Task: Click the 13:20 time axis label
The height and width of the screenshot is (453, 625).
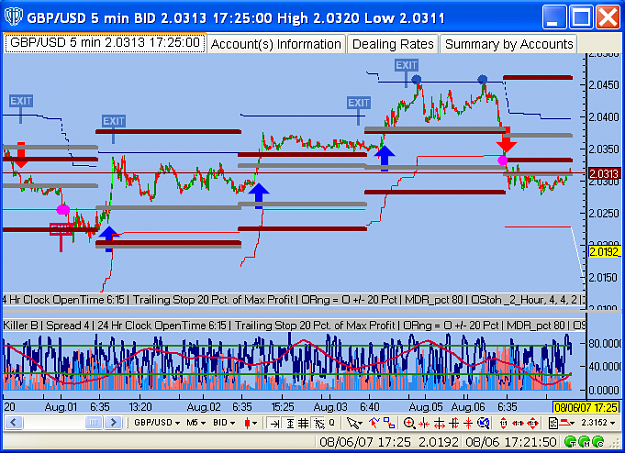Action: point(140,407)
